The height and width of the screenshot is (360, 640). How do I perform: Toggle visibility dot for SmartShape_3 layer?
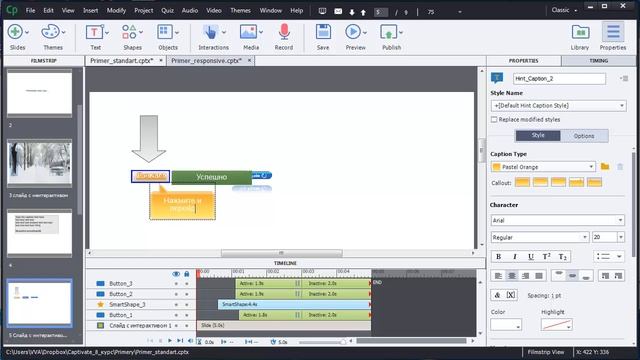coord(176,305)
